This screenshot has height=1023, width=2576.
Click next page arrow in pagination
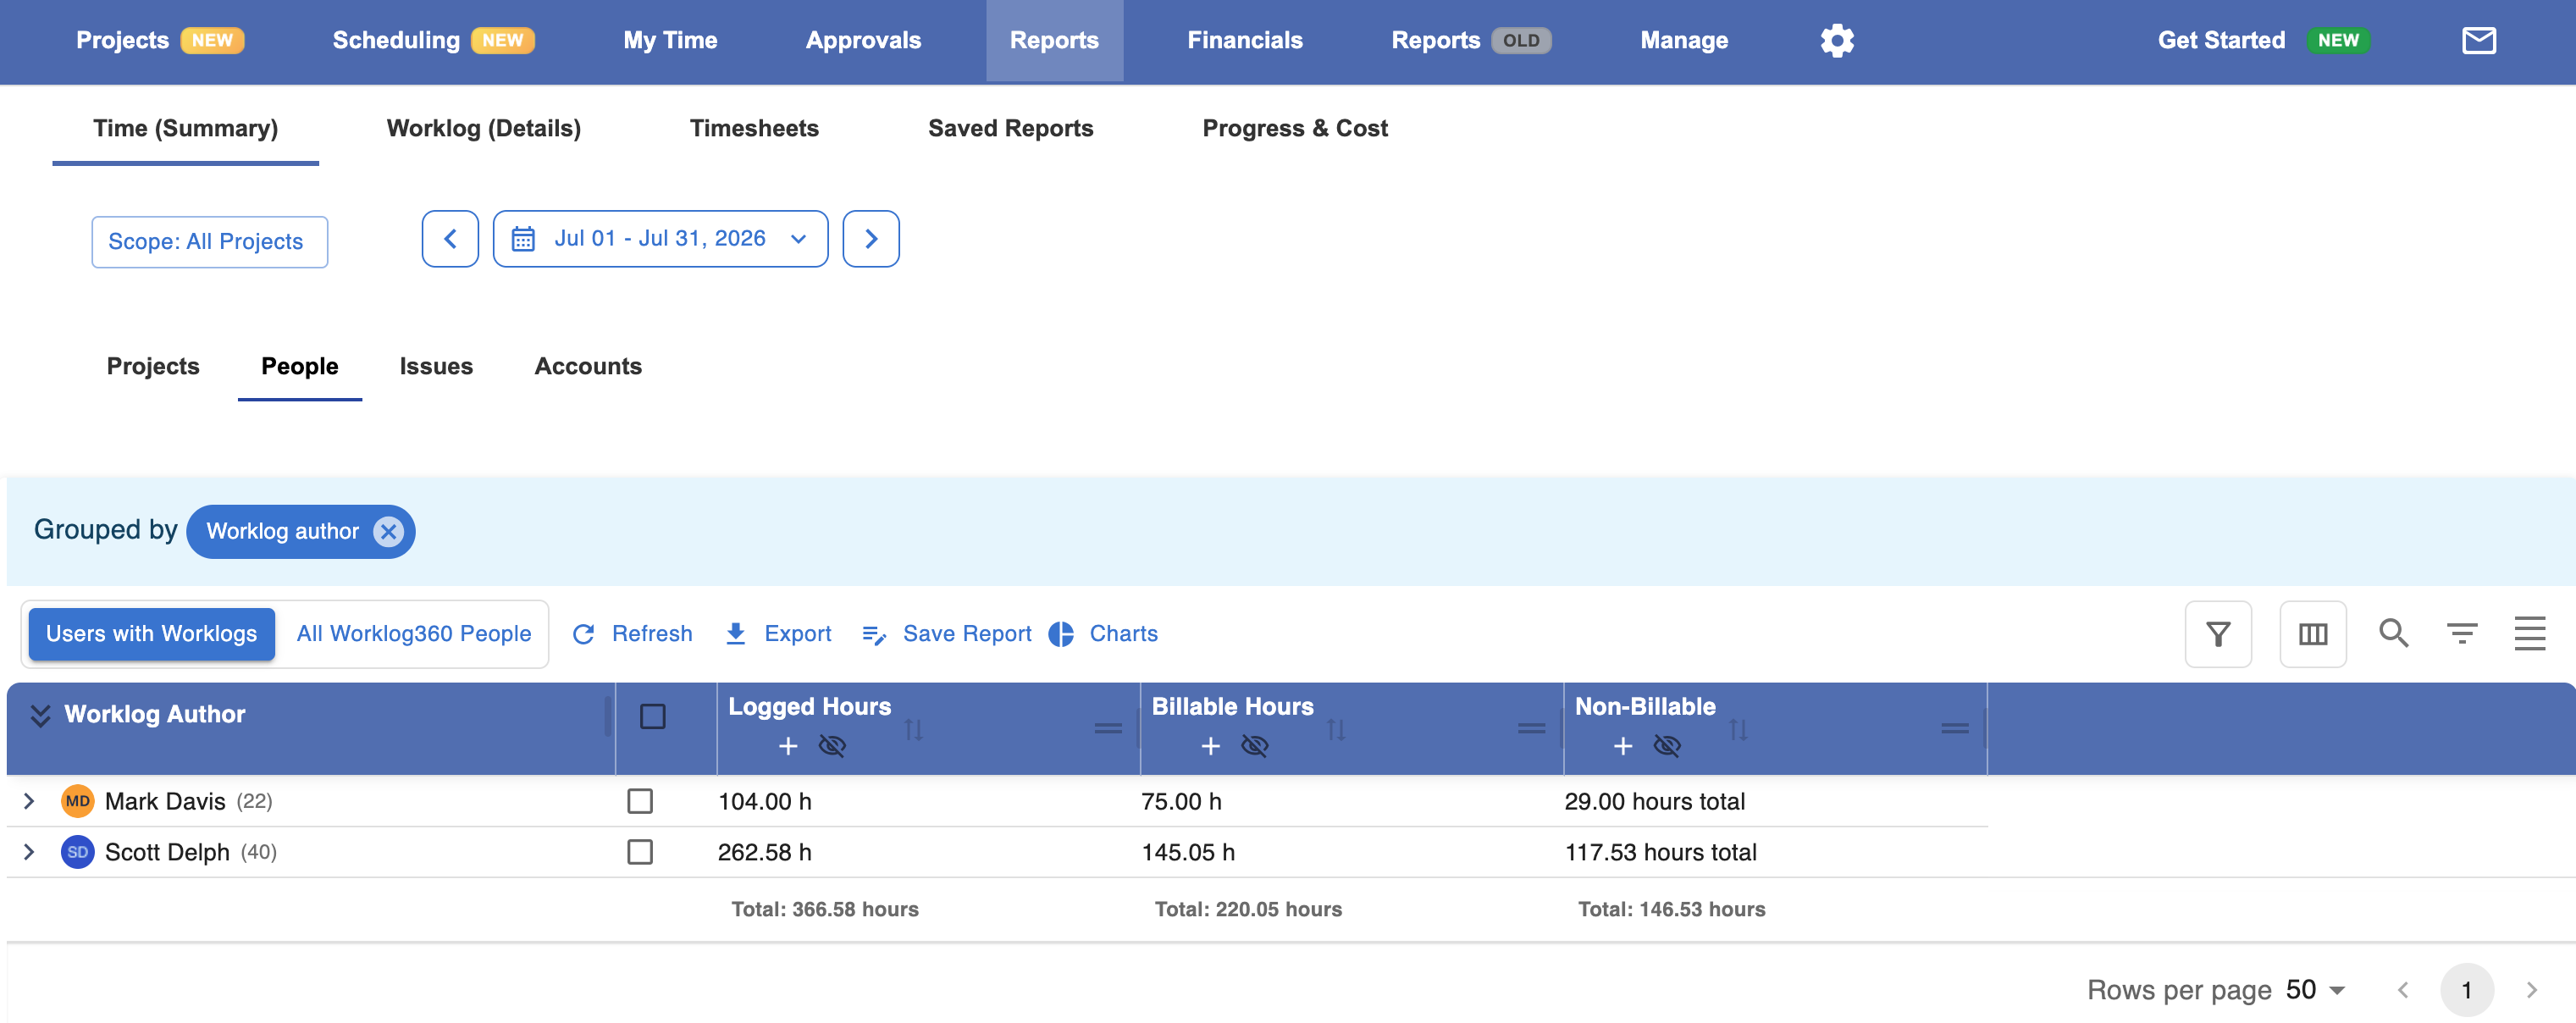2531,990
